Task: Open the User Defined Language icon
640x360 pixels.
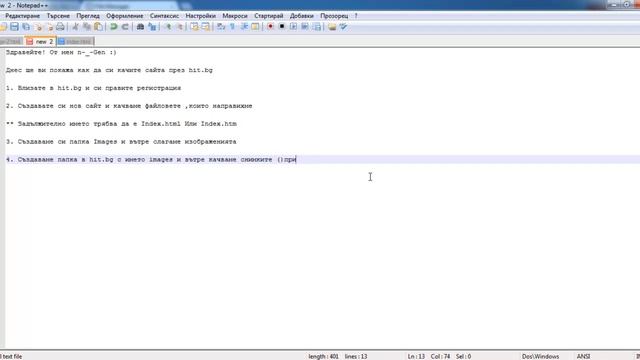Action: 256,27
